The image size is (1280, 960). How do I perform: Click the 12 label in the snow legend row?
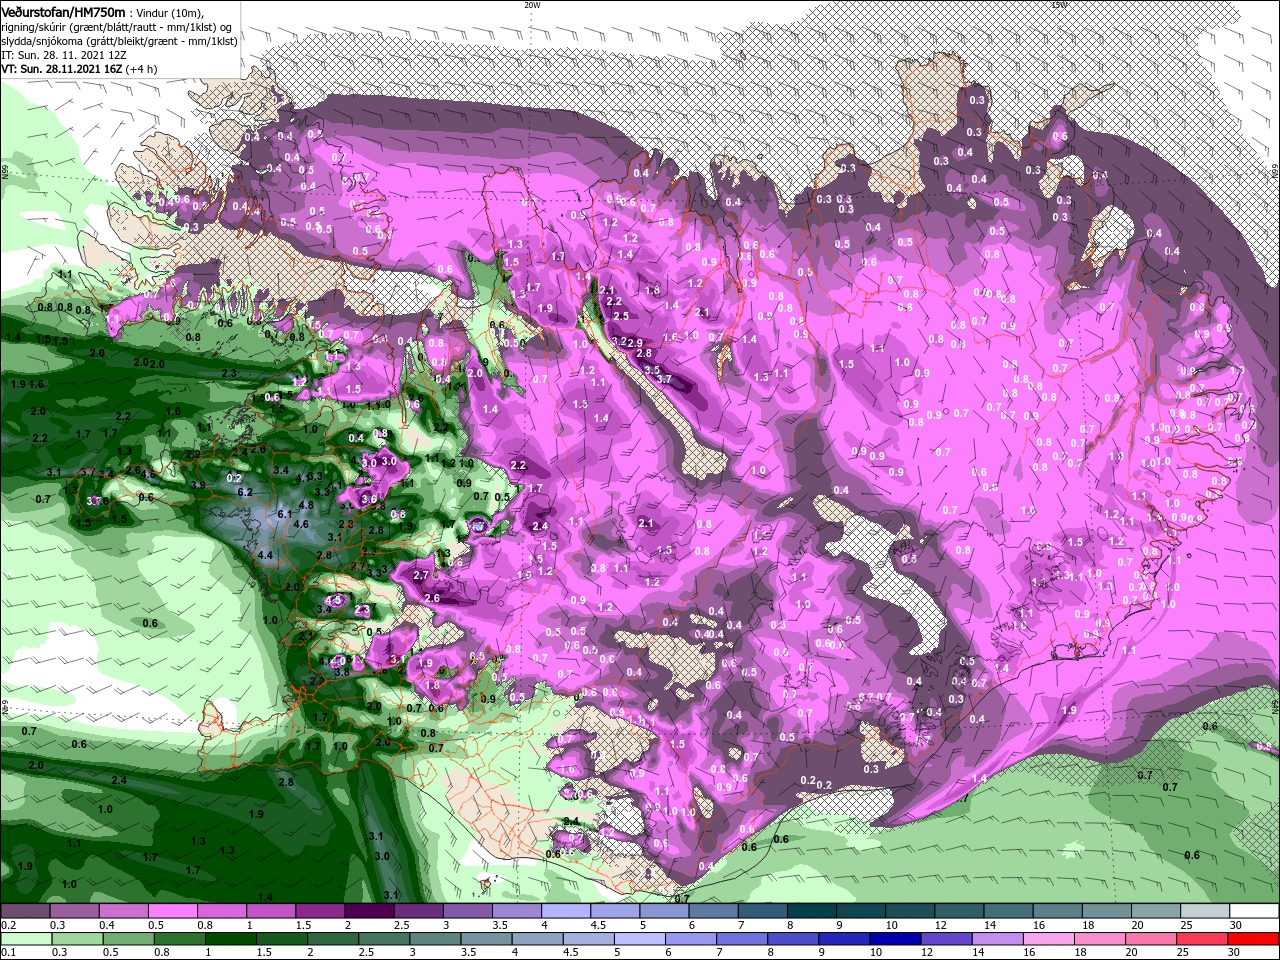click(x=942, y=925)
